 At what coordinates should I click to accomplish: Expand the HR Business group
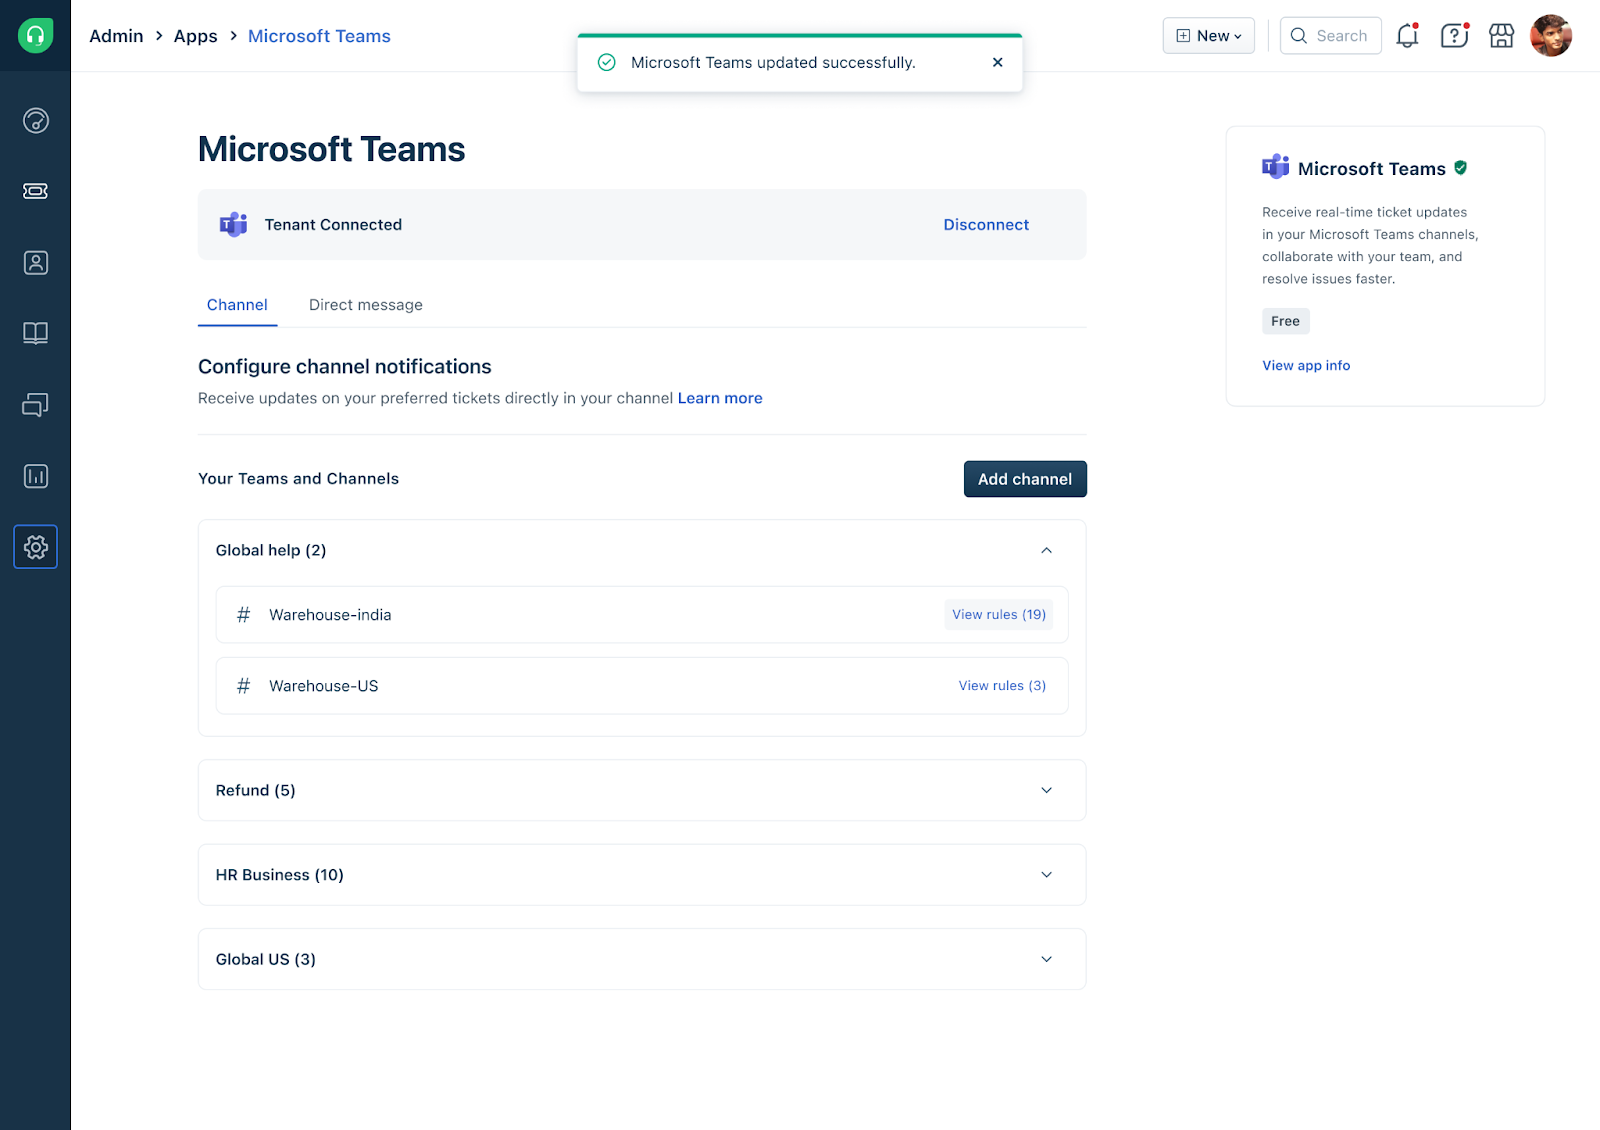tap(1047, 875)
